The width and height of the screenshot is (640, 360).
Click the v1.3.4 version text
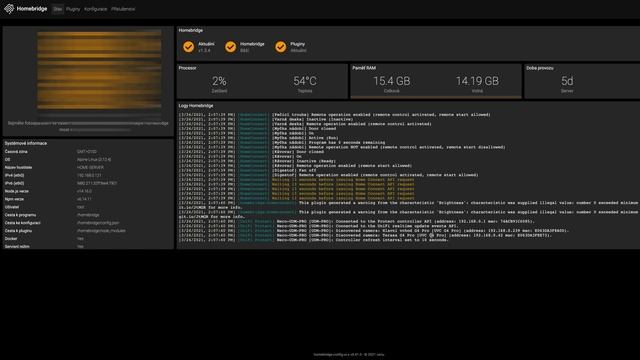point(204,50)
